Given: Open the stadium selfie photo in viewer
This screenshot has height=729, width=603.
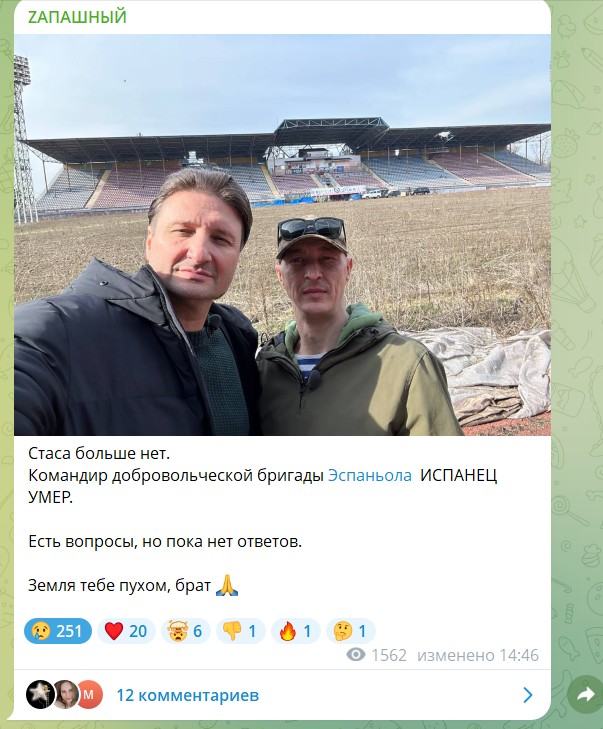Looking at the screenshot, I should coord(282,235).
